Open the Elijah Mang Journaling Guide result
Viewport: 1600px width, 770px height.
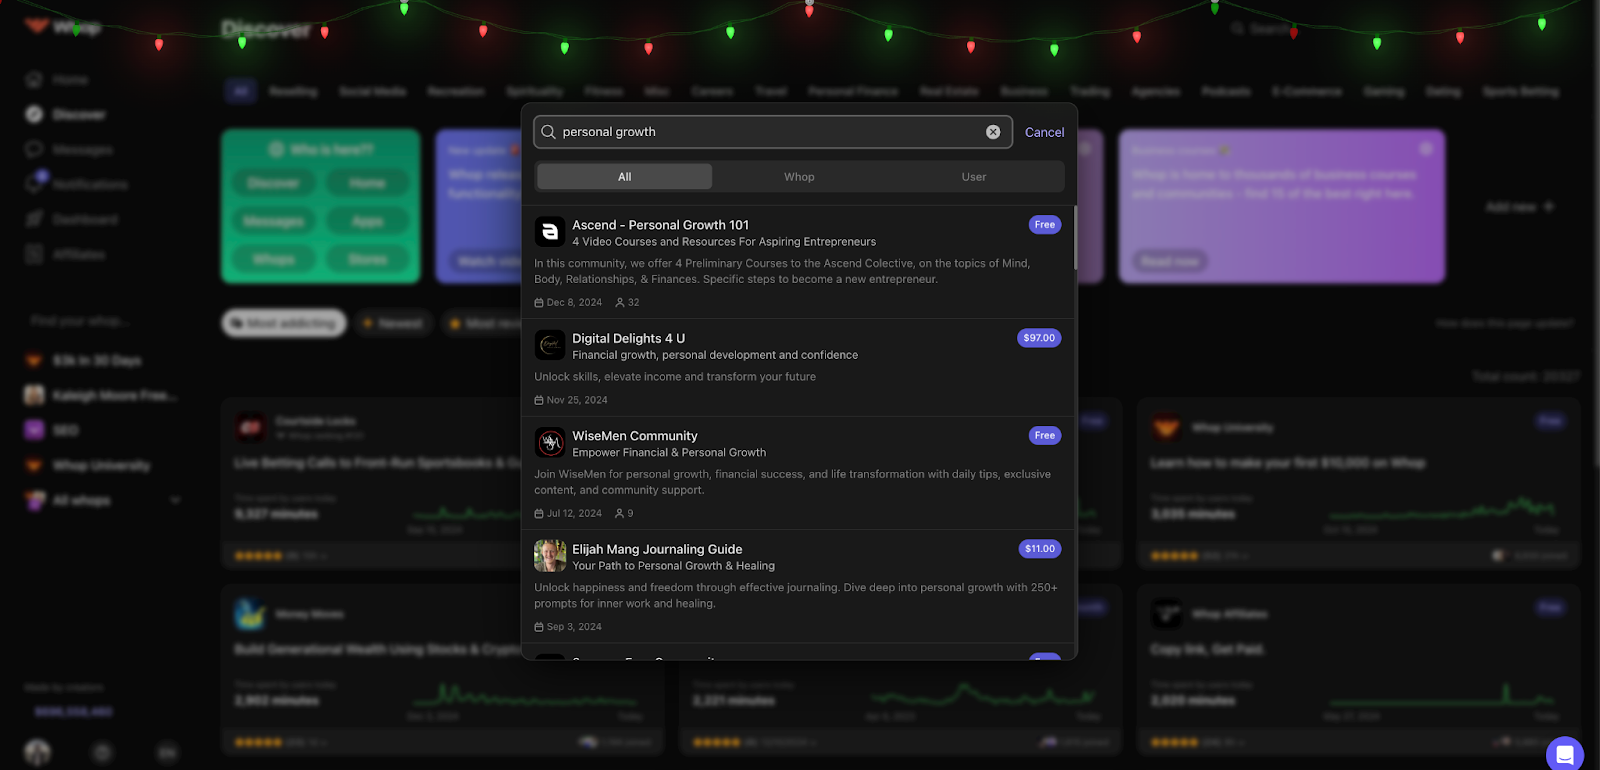798,586
